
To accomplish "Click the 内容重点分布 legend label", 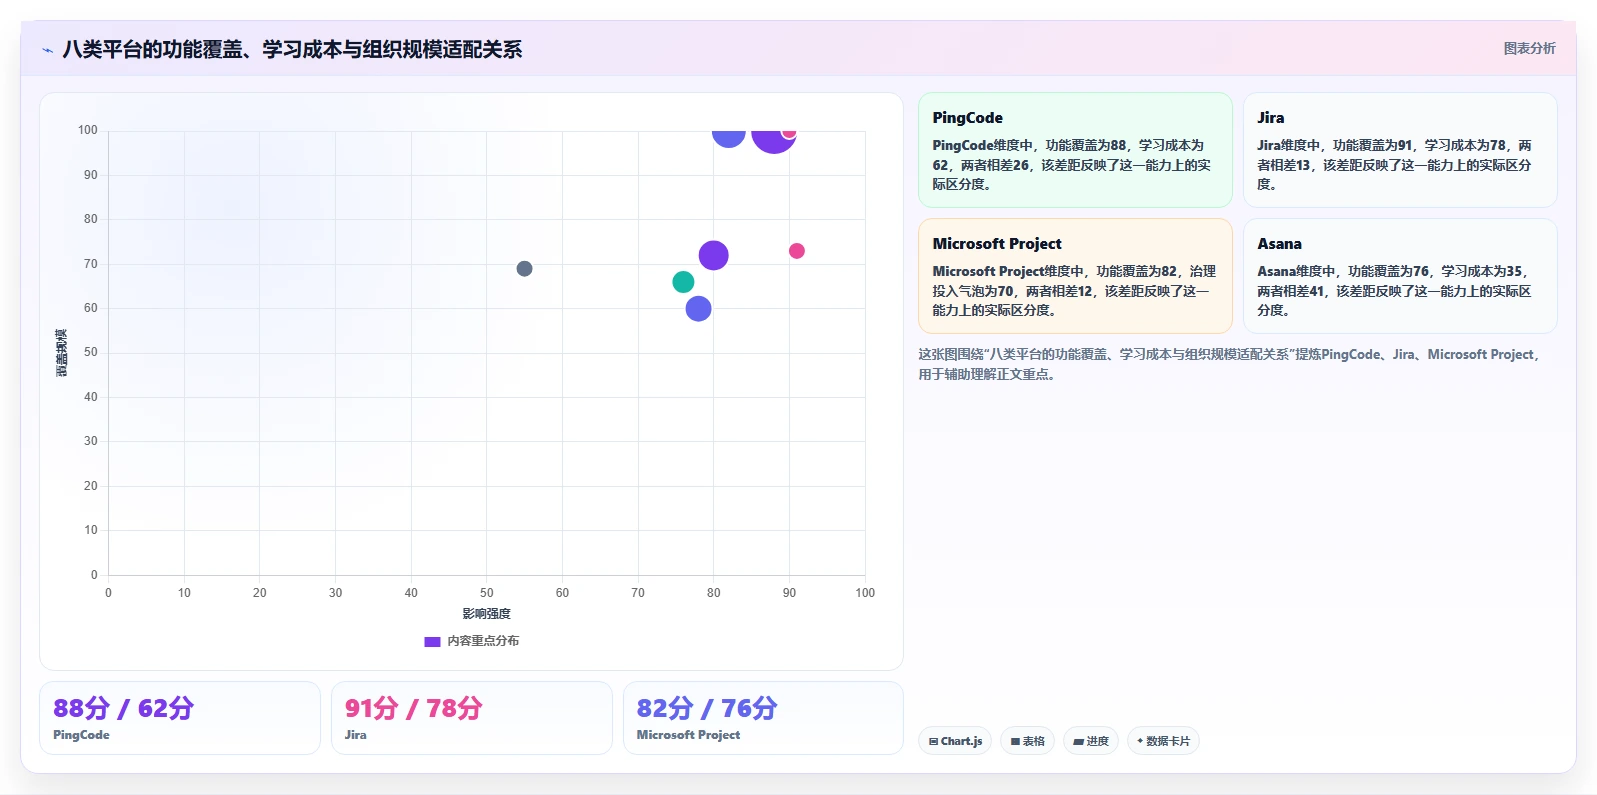I will click(483, 641).
